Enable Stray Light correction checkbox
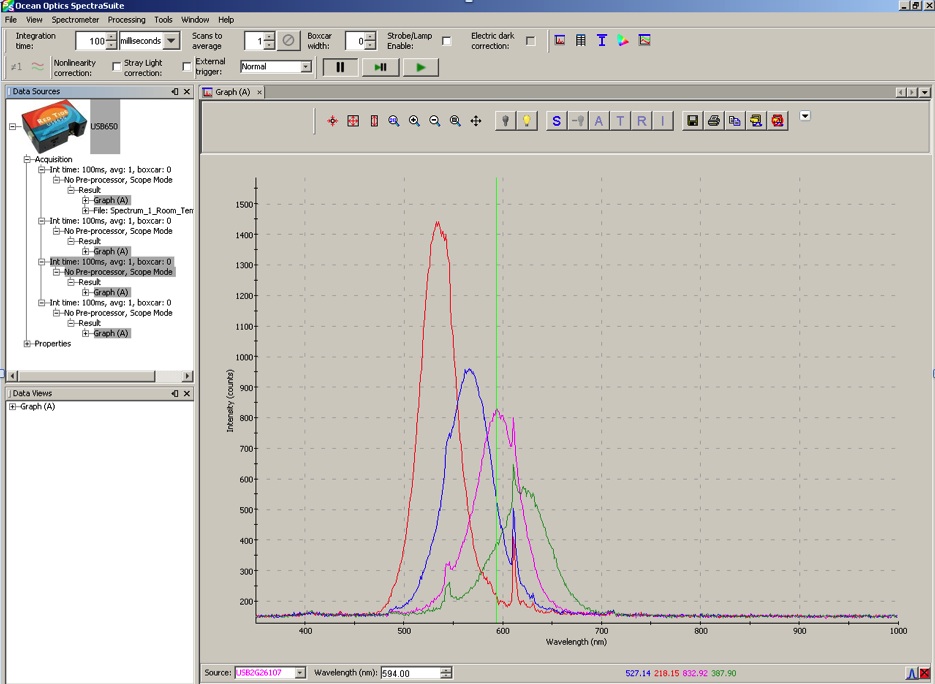The image size is (935, 684). click(187, 67)
